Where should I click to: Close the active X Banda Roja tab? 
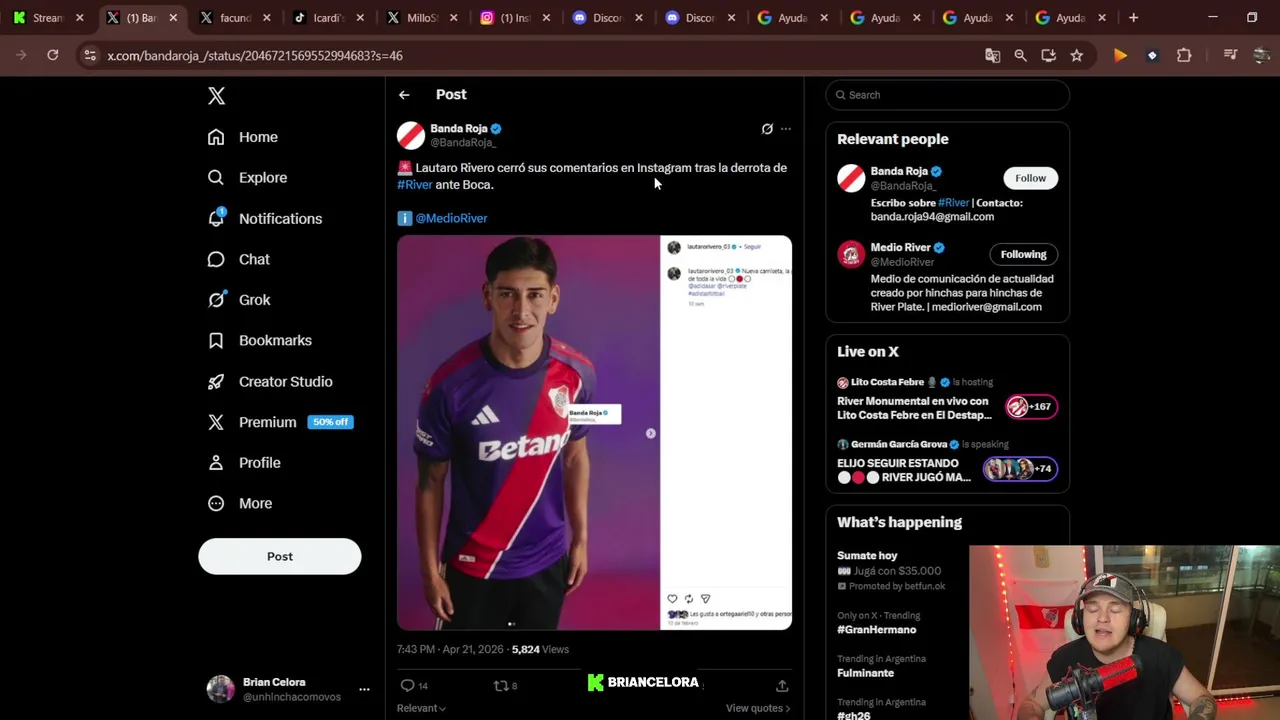coord(173,18)
